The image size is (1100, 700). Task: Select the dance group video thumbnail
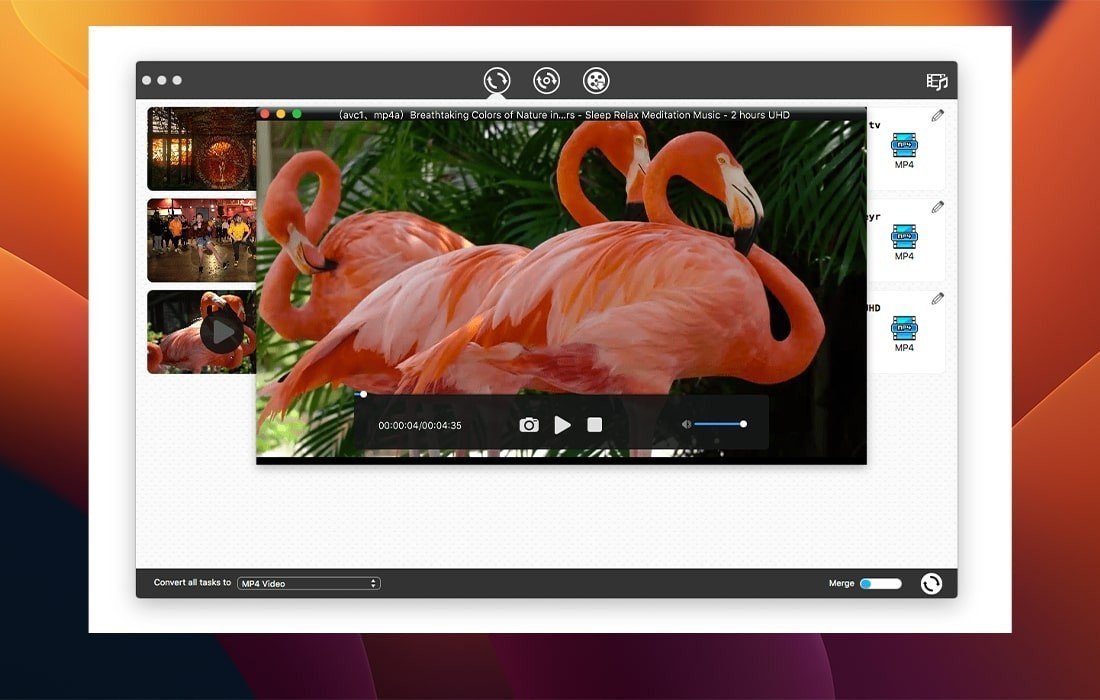coord(202,240)
